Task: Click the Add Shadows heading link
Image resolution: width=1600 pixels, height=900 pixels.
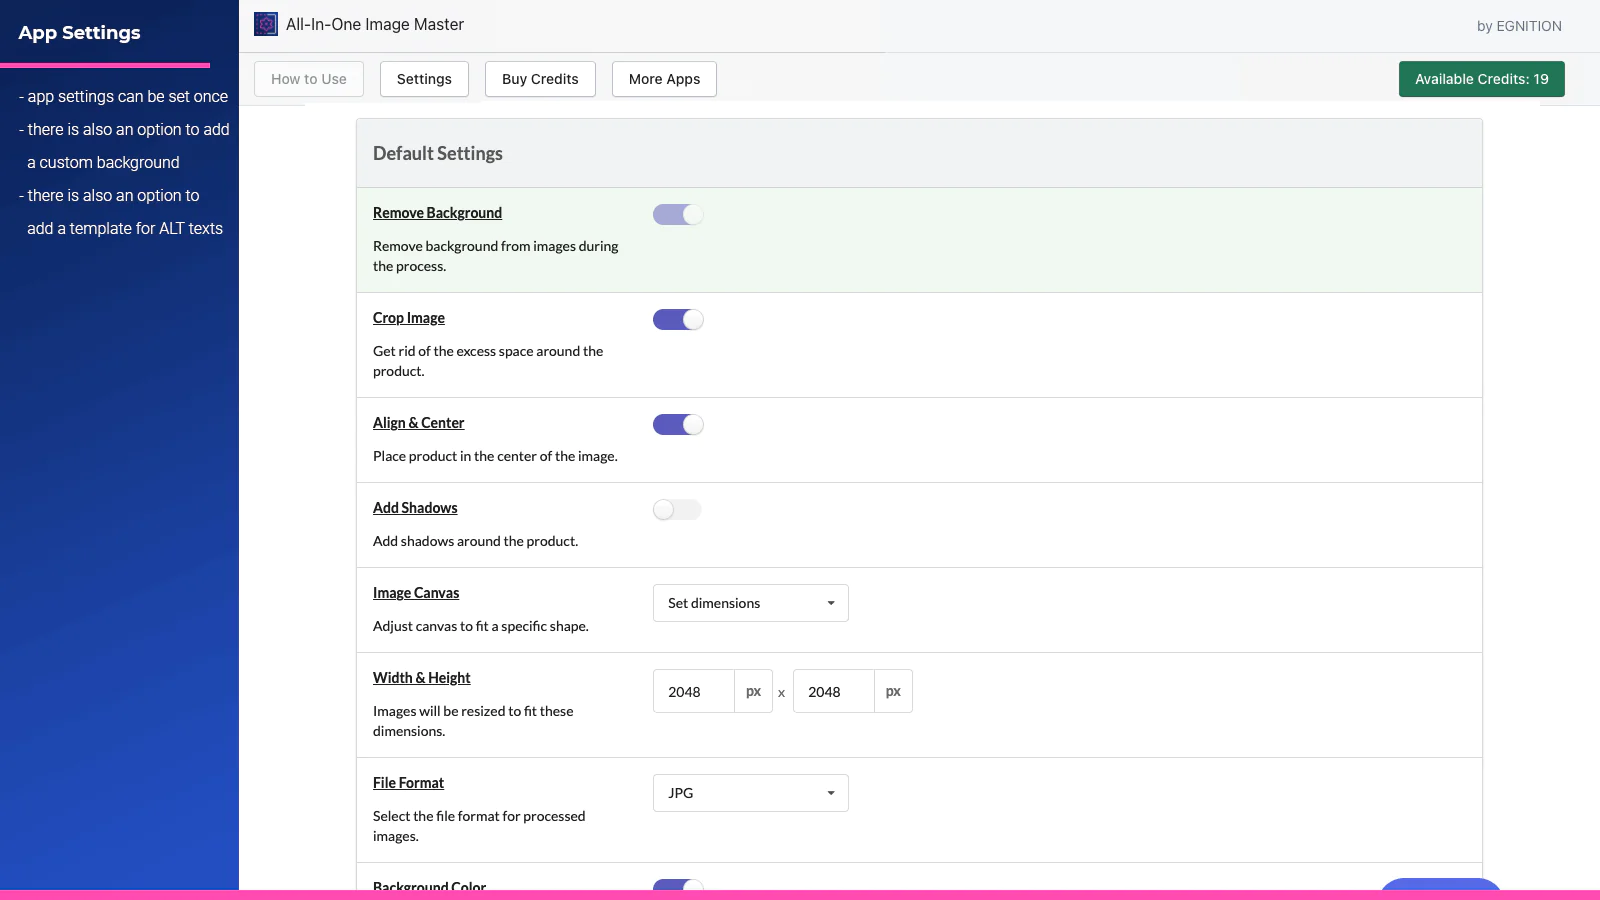Action: tap(415, 508)
